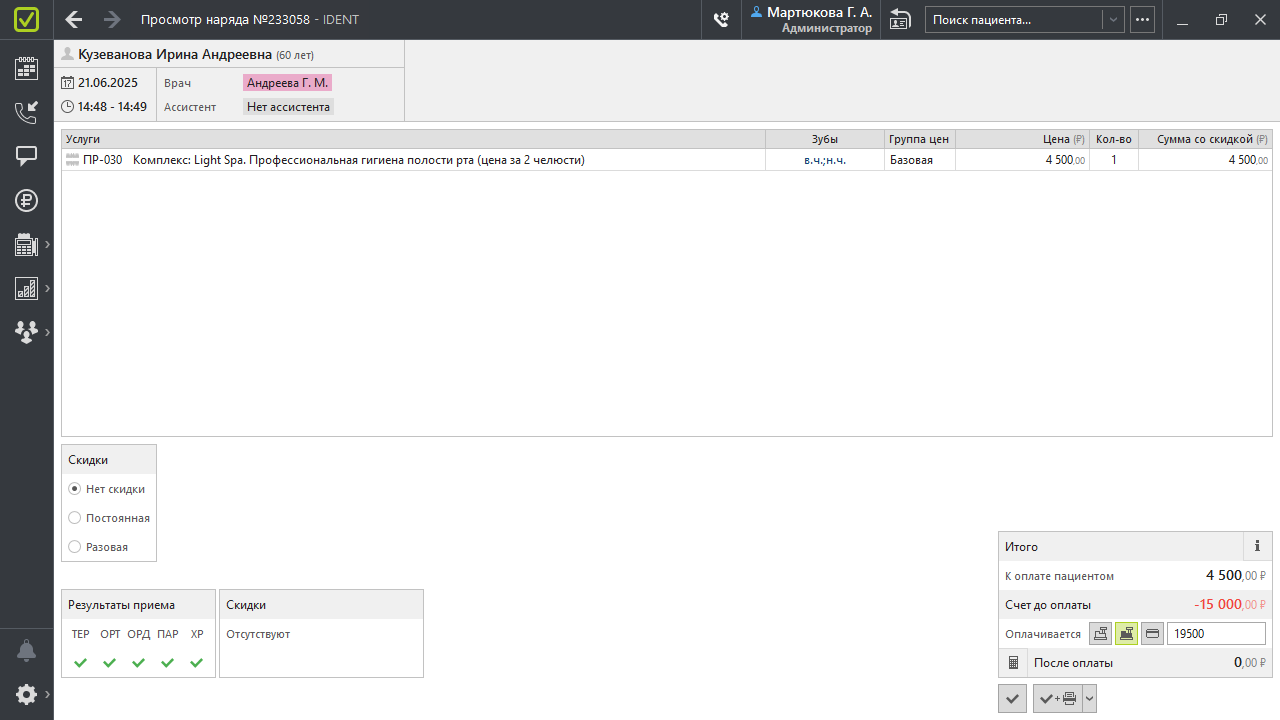Confirm and print with checkmark-printer button
This screenshot has width=1280, height=720.
pos(1058,698)
